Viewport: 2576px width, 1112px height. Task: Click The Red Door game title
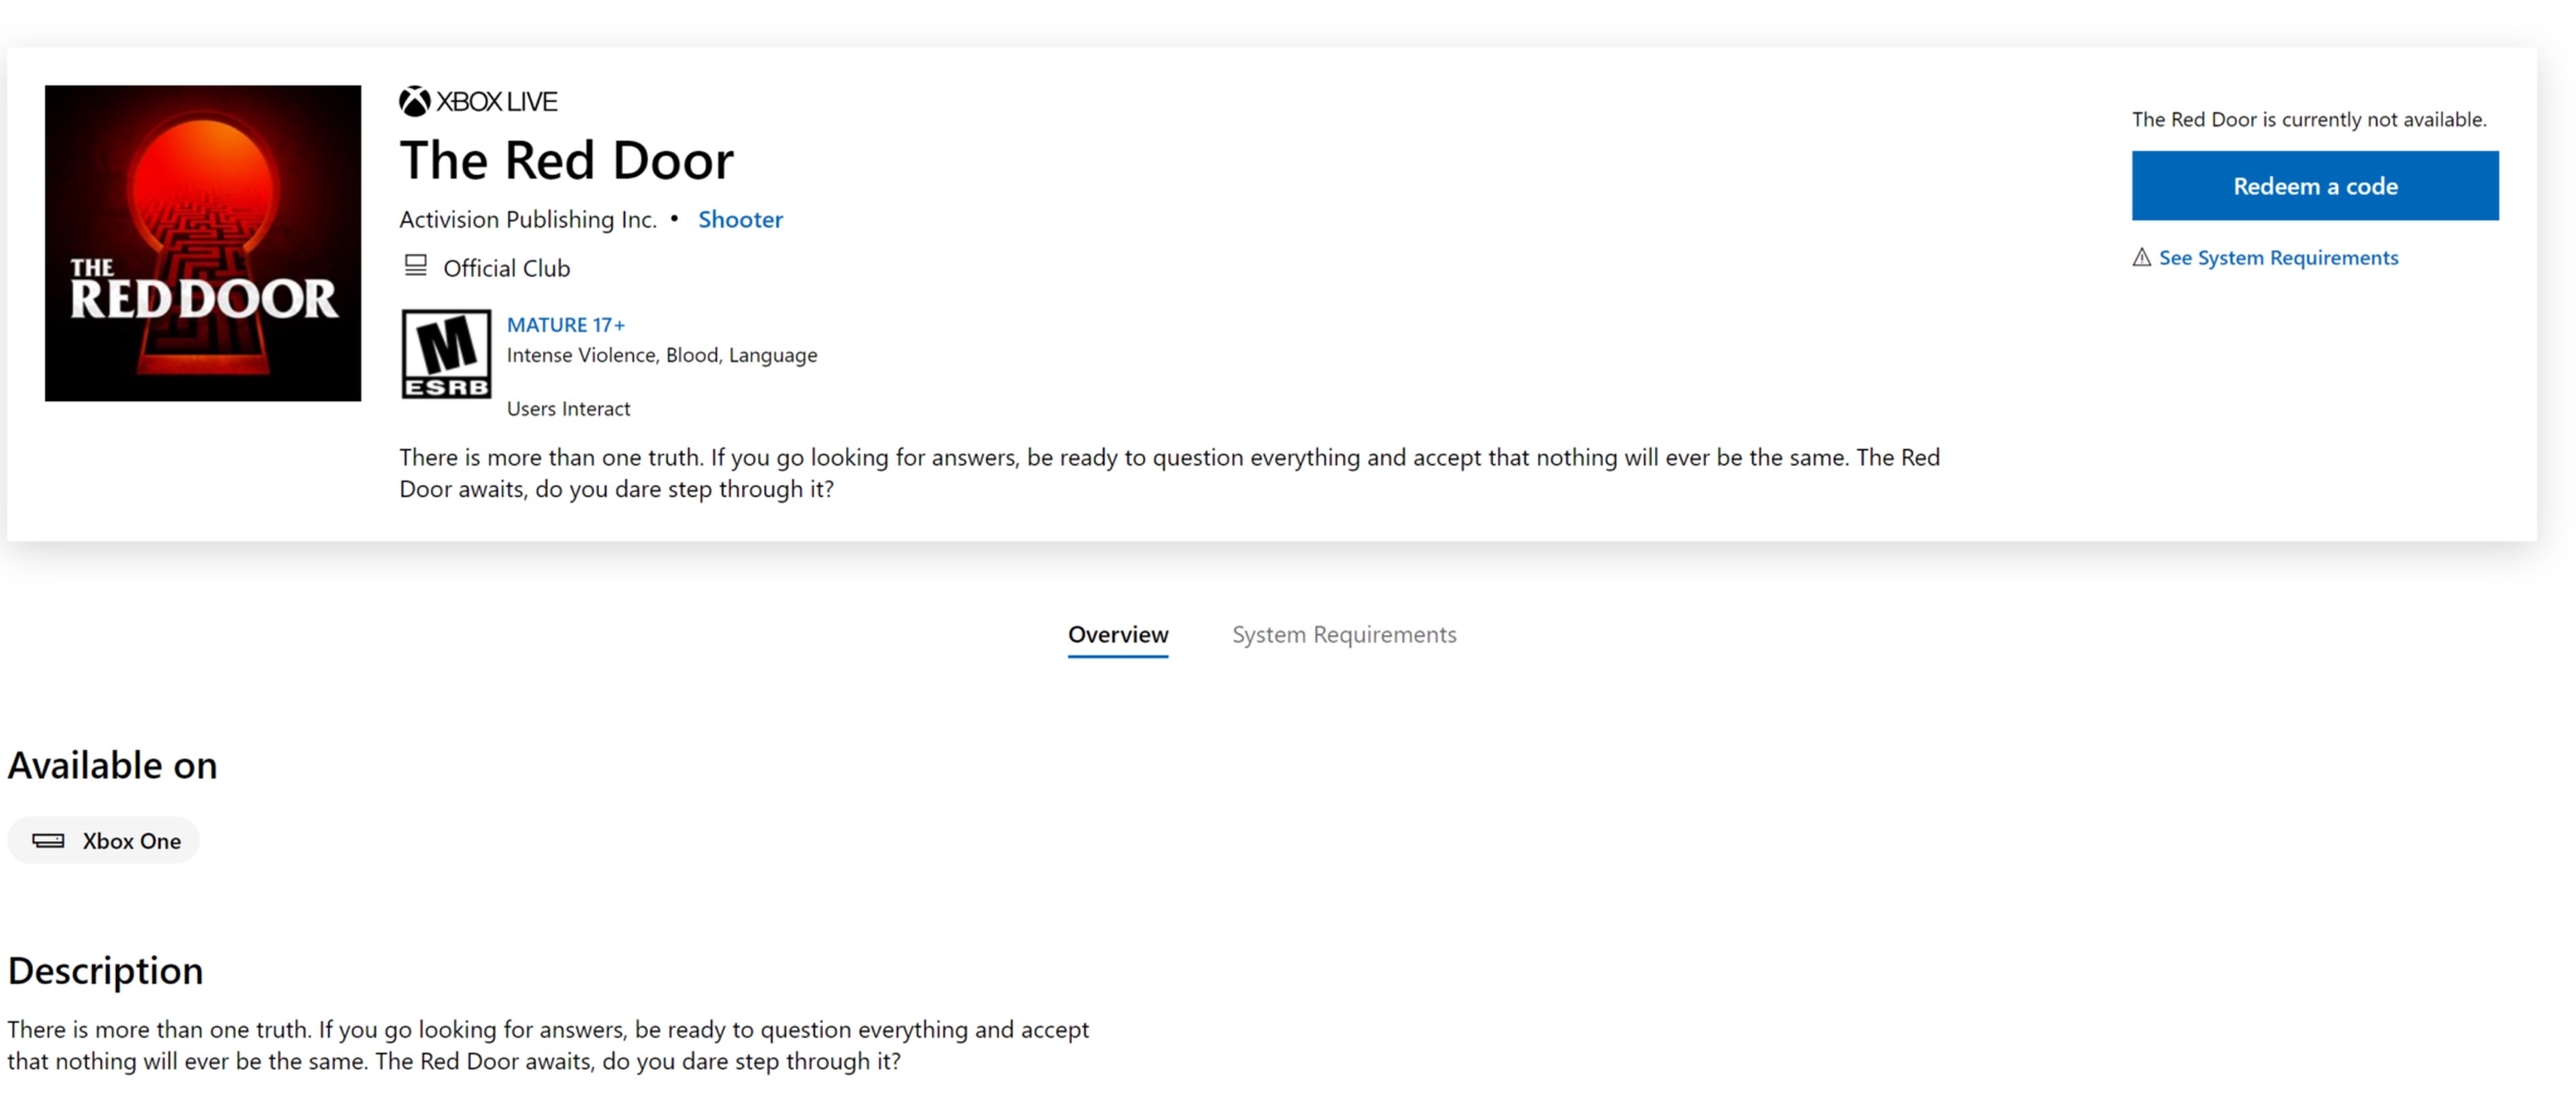(x=566, y=161)
